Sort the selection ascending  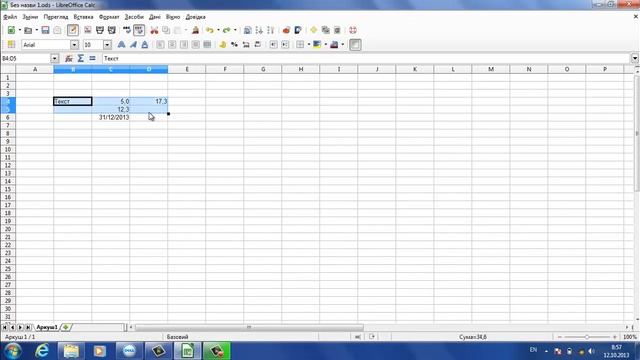click(259, 30)
